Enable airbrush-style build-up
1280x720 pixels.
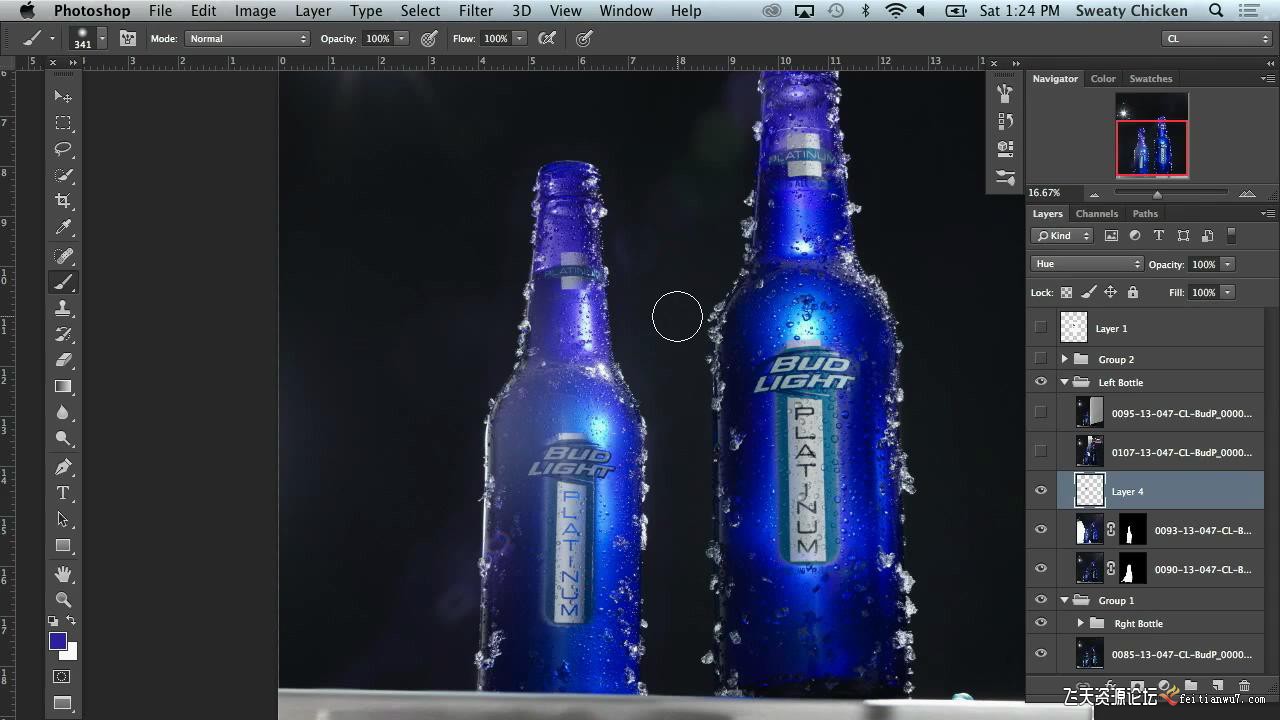coord(547,38)
